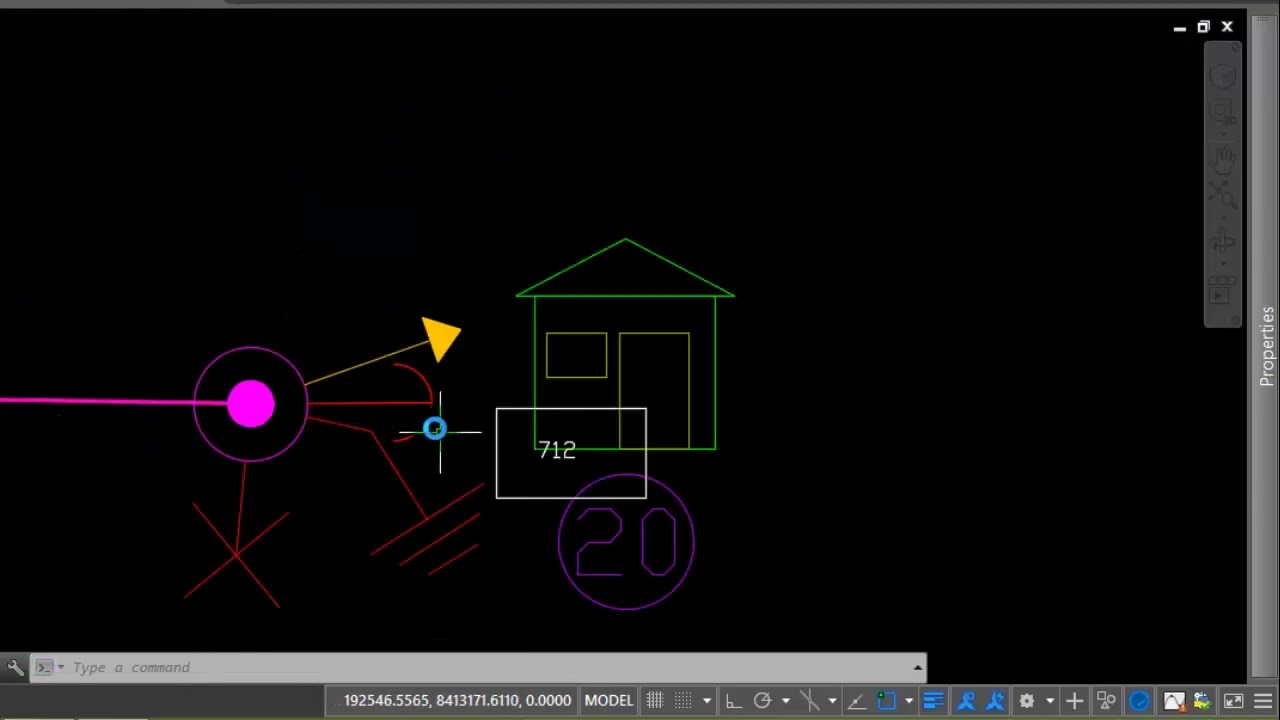Select the Pan hand tool
Image resolution: width=1280 pixels, height=720 pixels.
1222,158
